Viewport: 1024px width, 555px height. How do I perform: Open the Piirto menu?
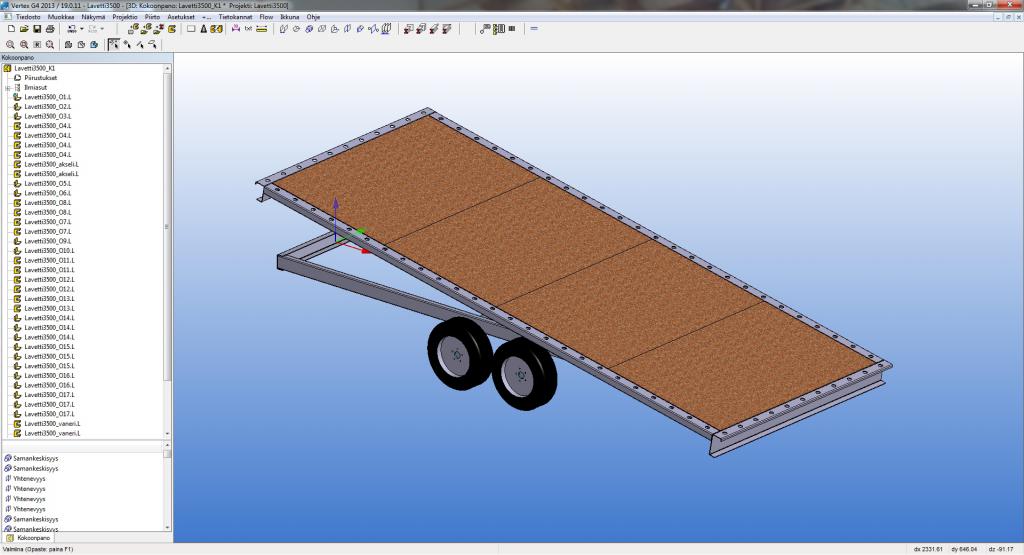(x=152, y=17)
